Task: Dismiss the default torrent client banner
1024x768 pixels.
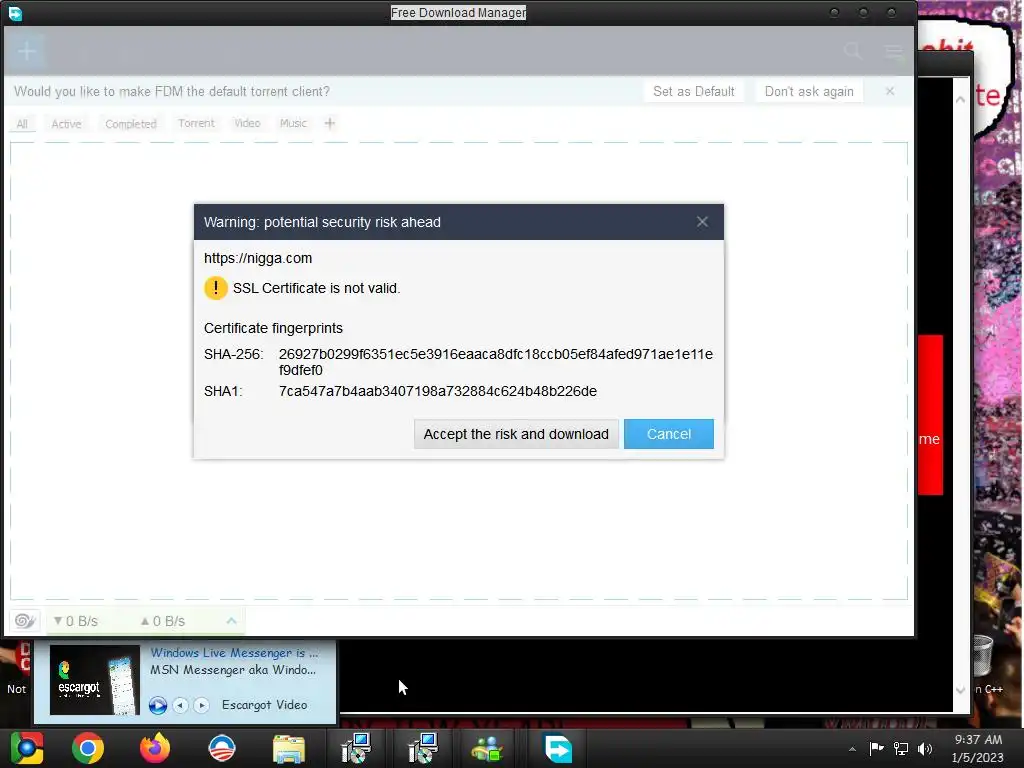Action: [x=890, y=91]
